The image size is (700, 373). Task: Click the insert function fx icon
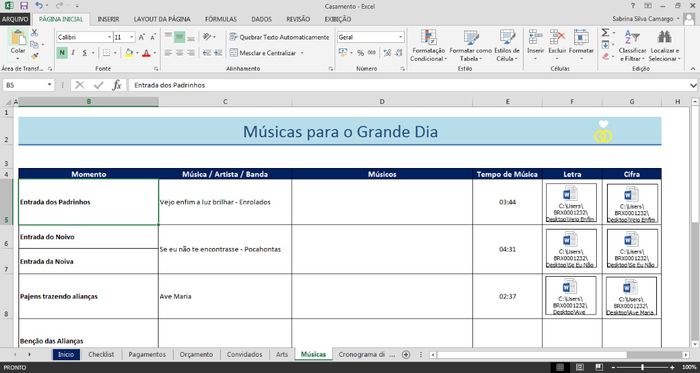click(x=117, y=85)
